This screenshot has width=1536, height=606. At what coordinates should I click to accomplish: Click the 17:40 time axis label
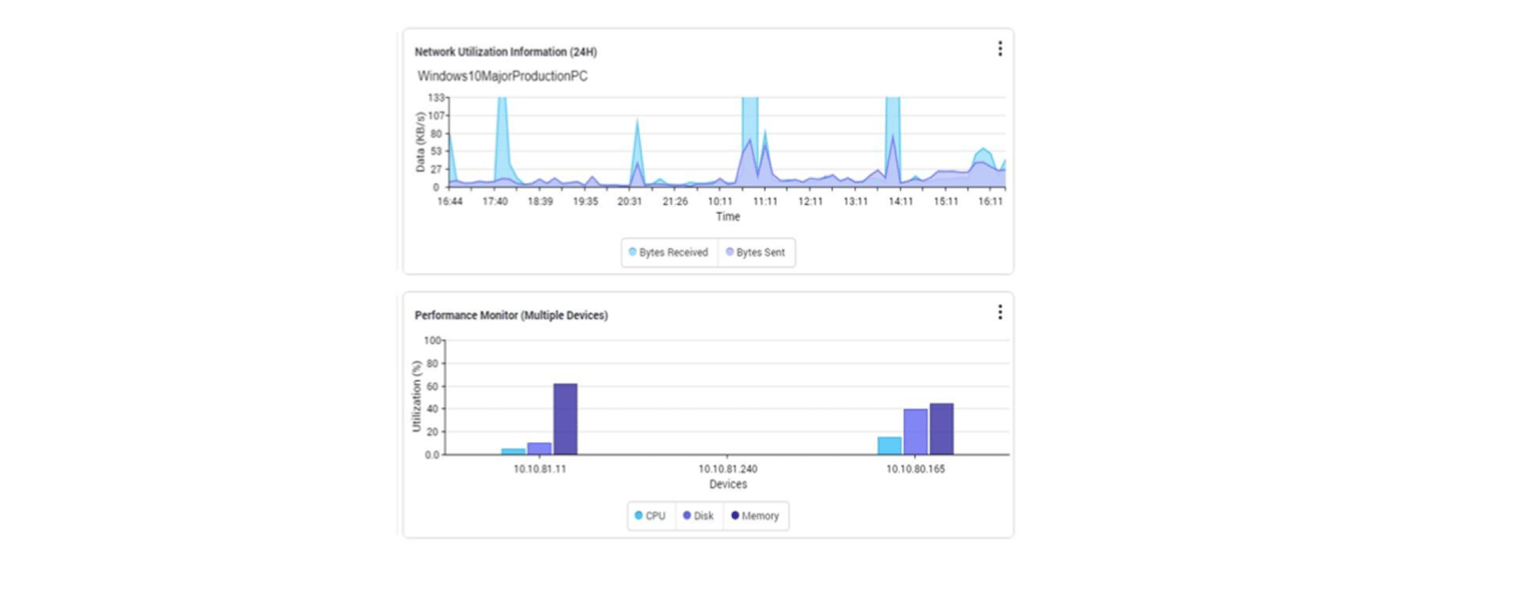pyautogui.click(x=495, y=201)
